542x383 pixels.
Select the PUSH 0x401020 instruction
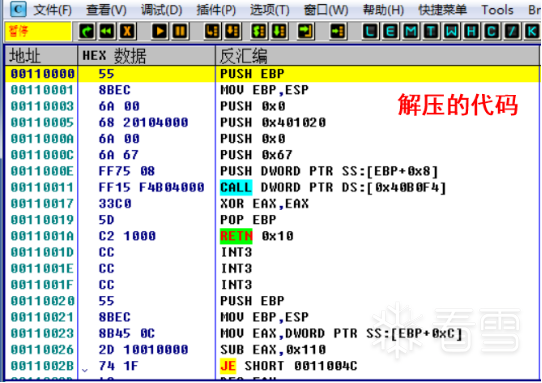click(273, 122)
